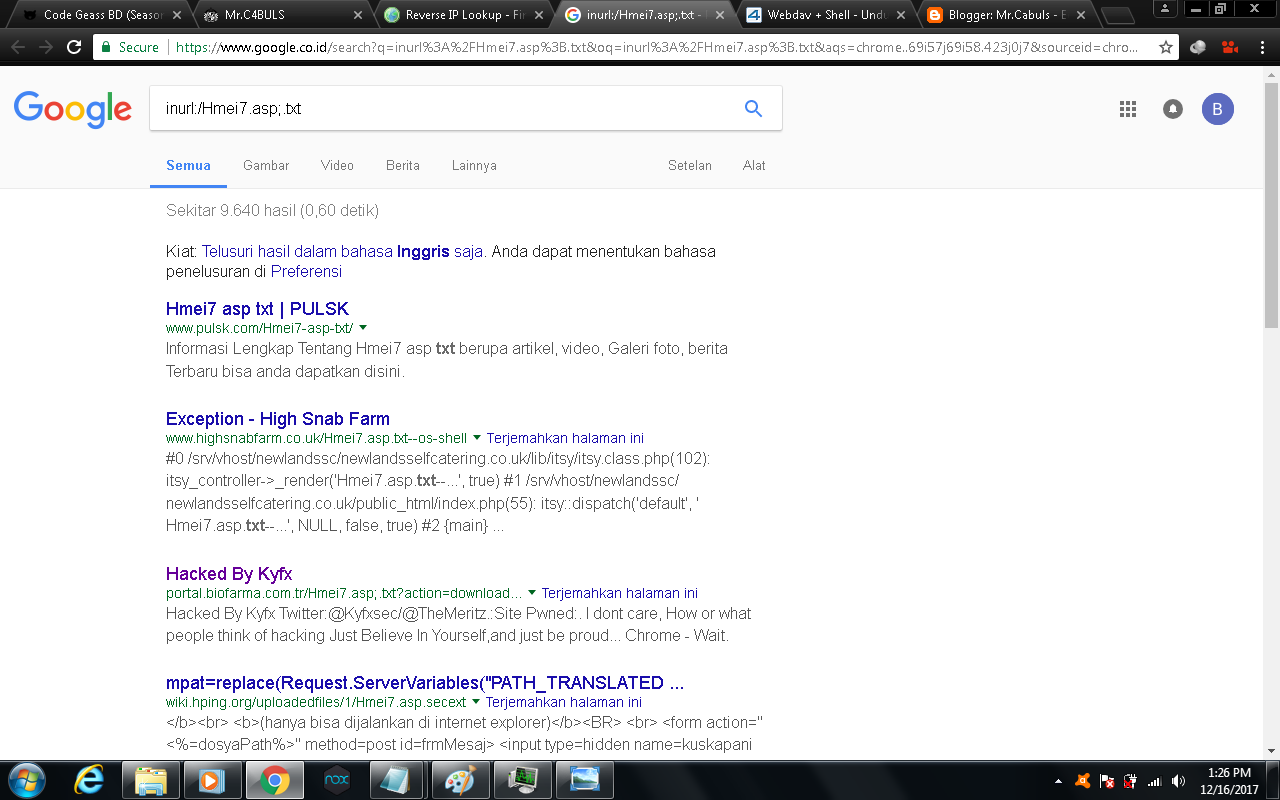Expand options arrow for wiki.hping.org result
Screen dimensions: 1280x800
476,702
